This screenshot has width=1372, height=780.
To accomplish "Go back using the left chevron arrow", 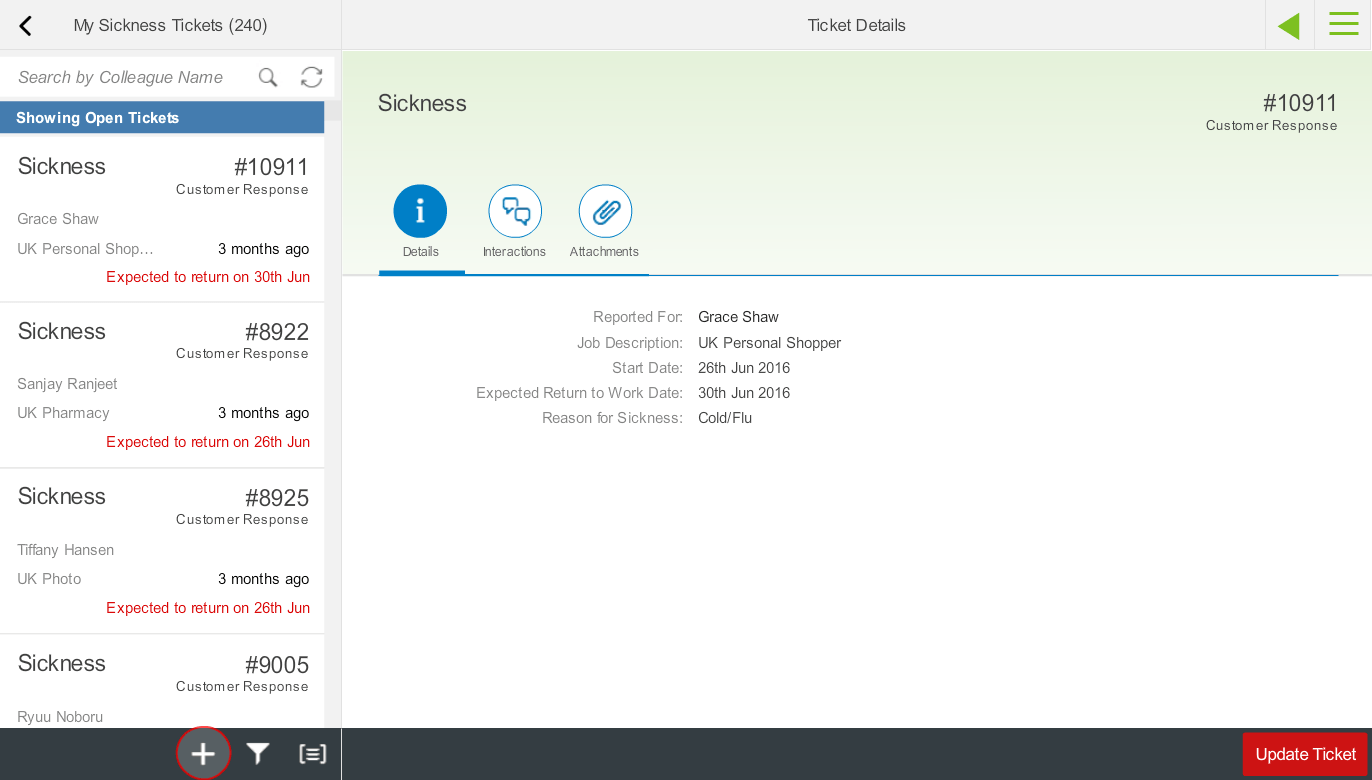I will click(26, 26).
